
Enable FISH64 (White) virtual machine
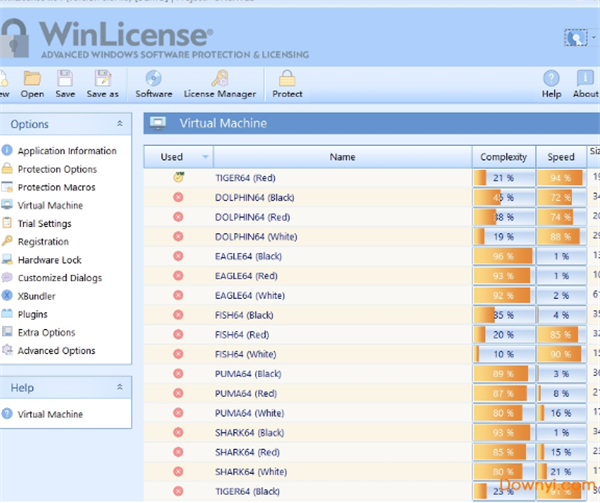tap(178, 354)
